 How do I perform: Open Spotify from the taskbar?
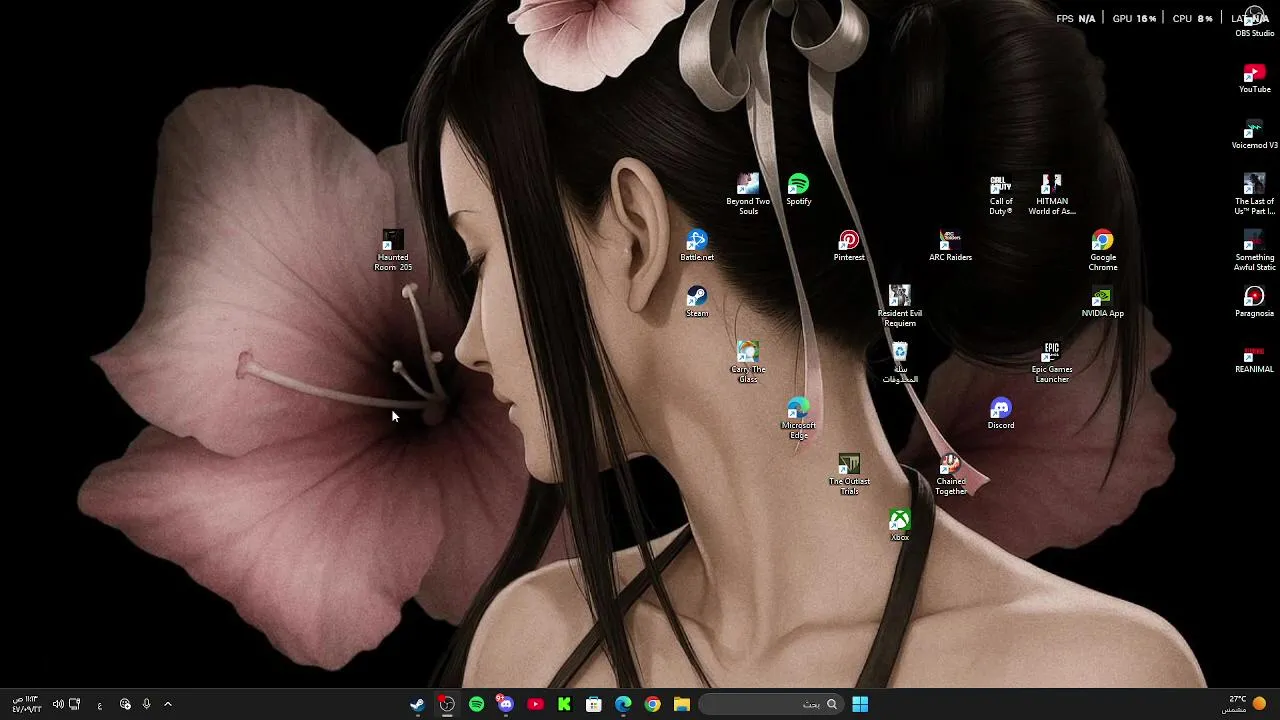476,704
